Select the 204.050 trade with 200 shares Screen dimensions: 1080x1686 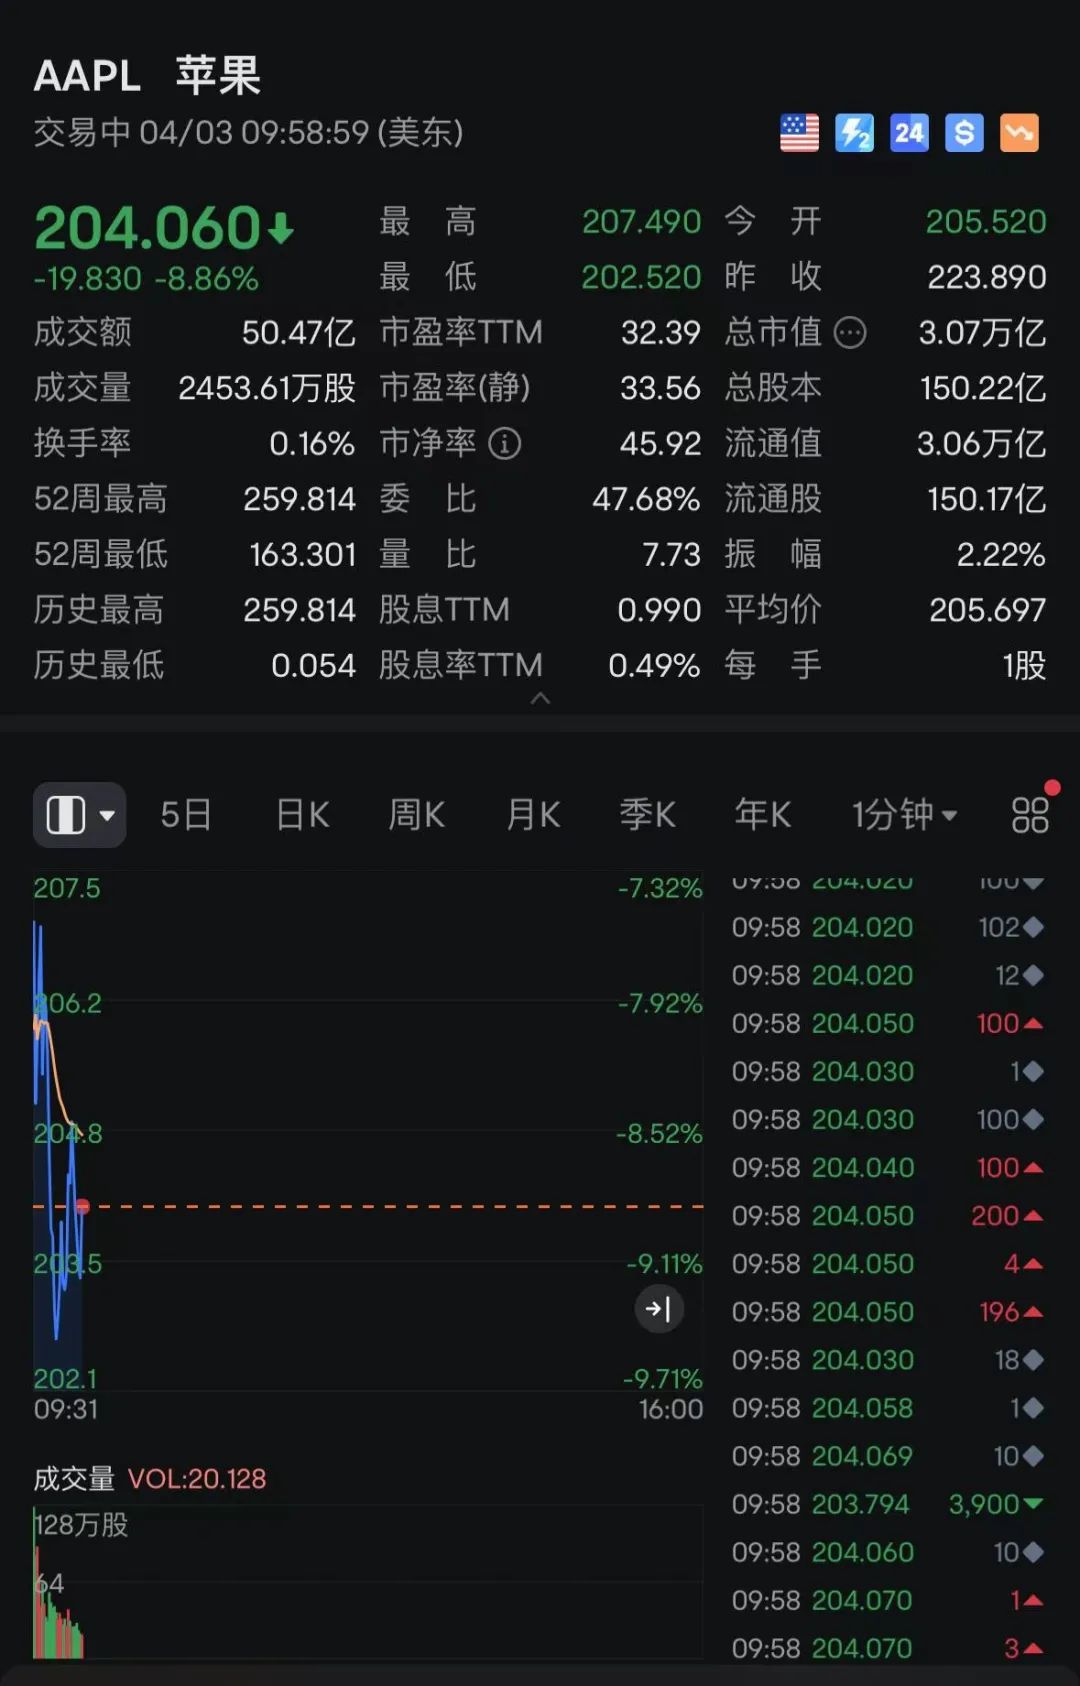[x=888, y=1216]
